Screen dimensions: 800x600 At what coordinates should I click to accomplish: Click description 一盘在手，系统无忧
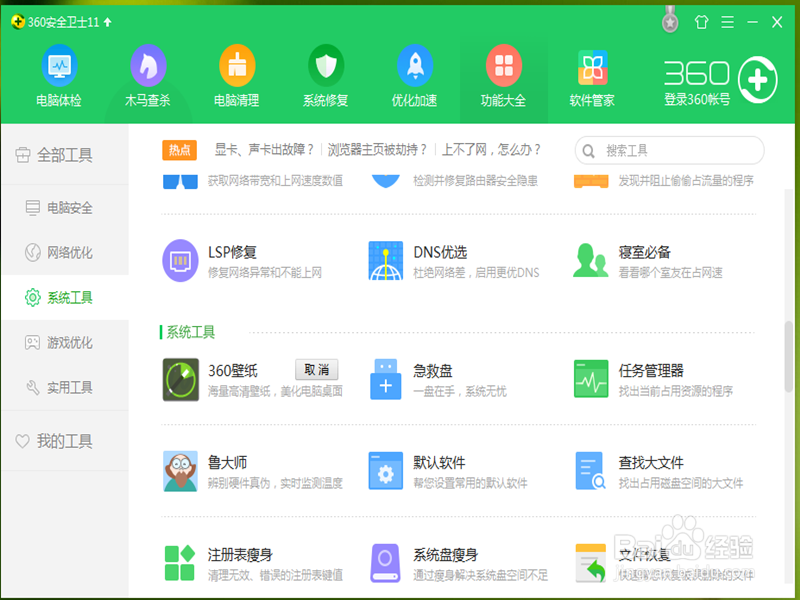[x=460, y=391]
